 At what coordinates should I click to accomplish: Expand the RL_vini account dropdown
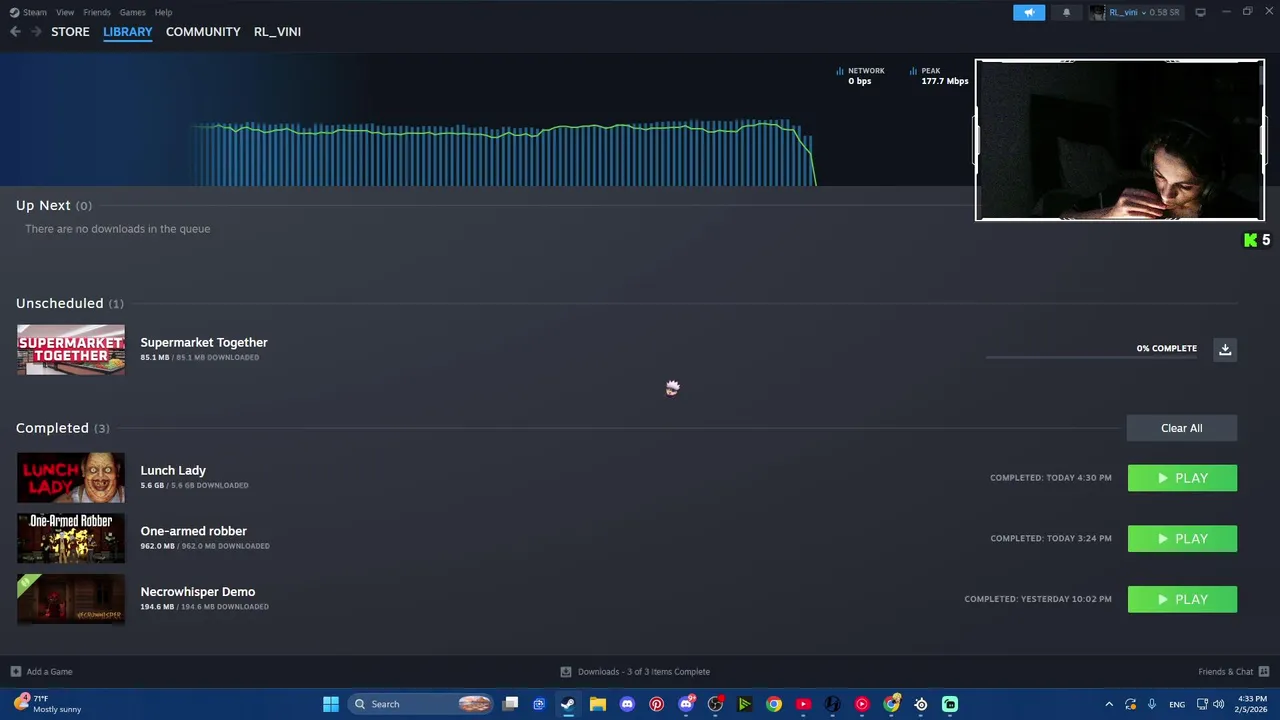(x=1144, y=12)
